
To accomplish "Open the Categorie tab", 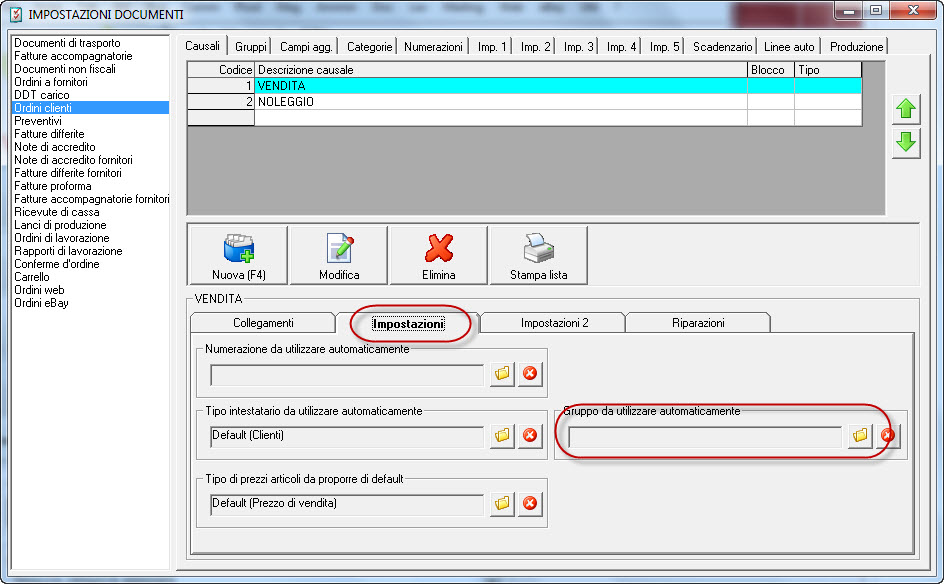I will 369,47.
